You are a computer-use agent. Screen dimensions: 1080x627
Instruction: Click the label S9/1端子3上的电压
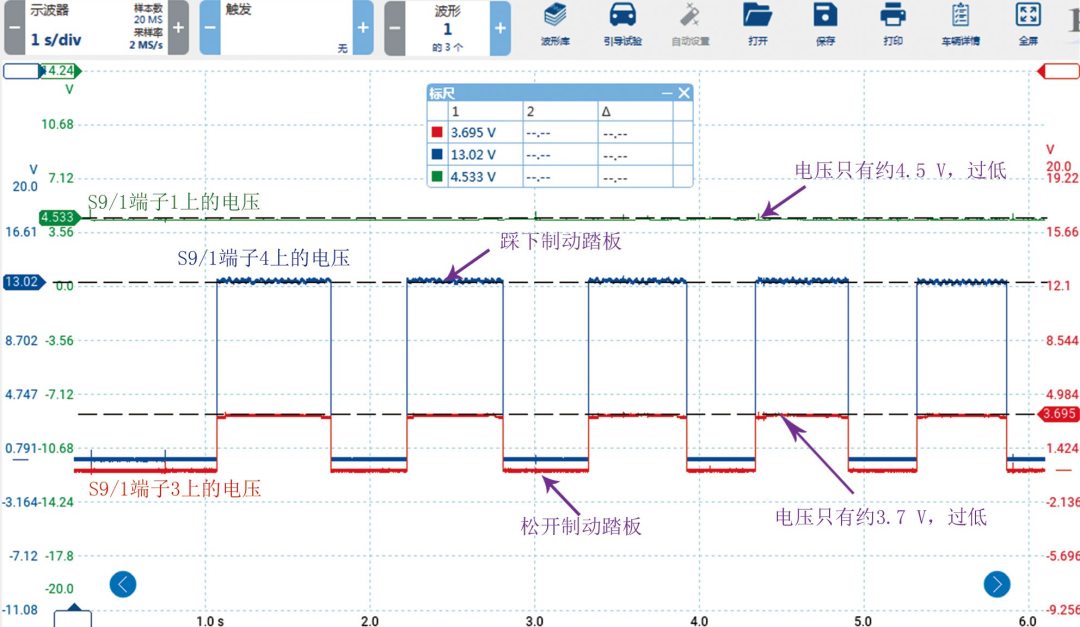[x=175, y=489]
